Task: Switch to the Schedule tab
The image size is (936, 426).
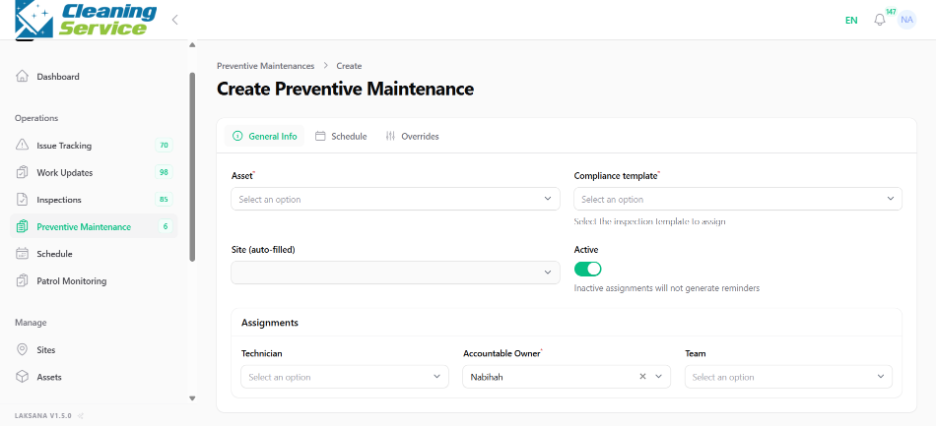Action: click(341, 136)
